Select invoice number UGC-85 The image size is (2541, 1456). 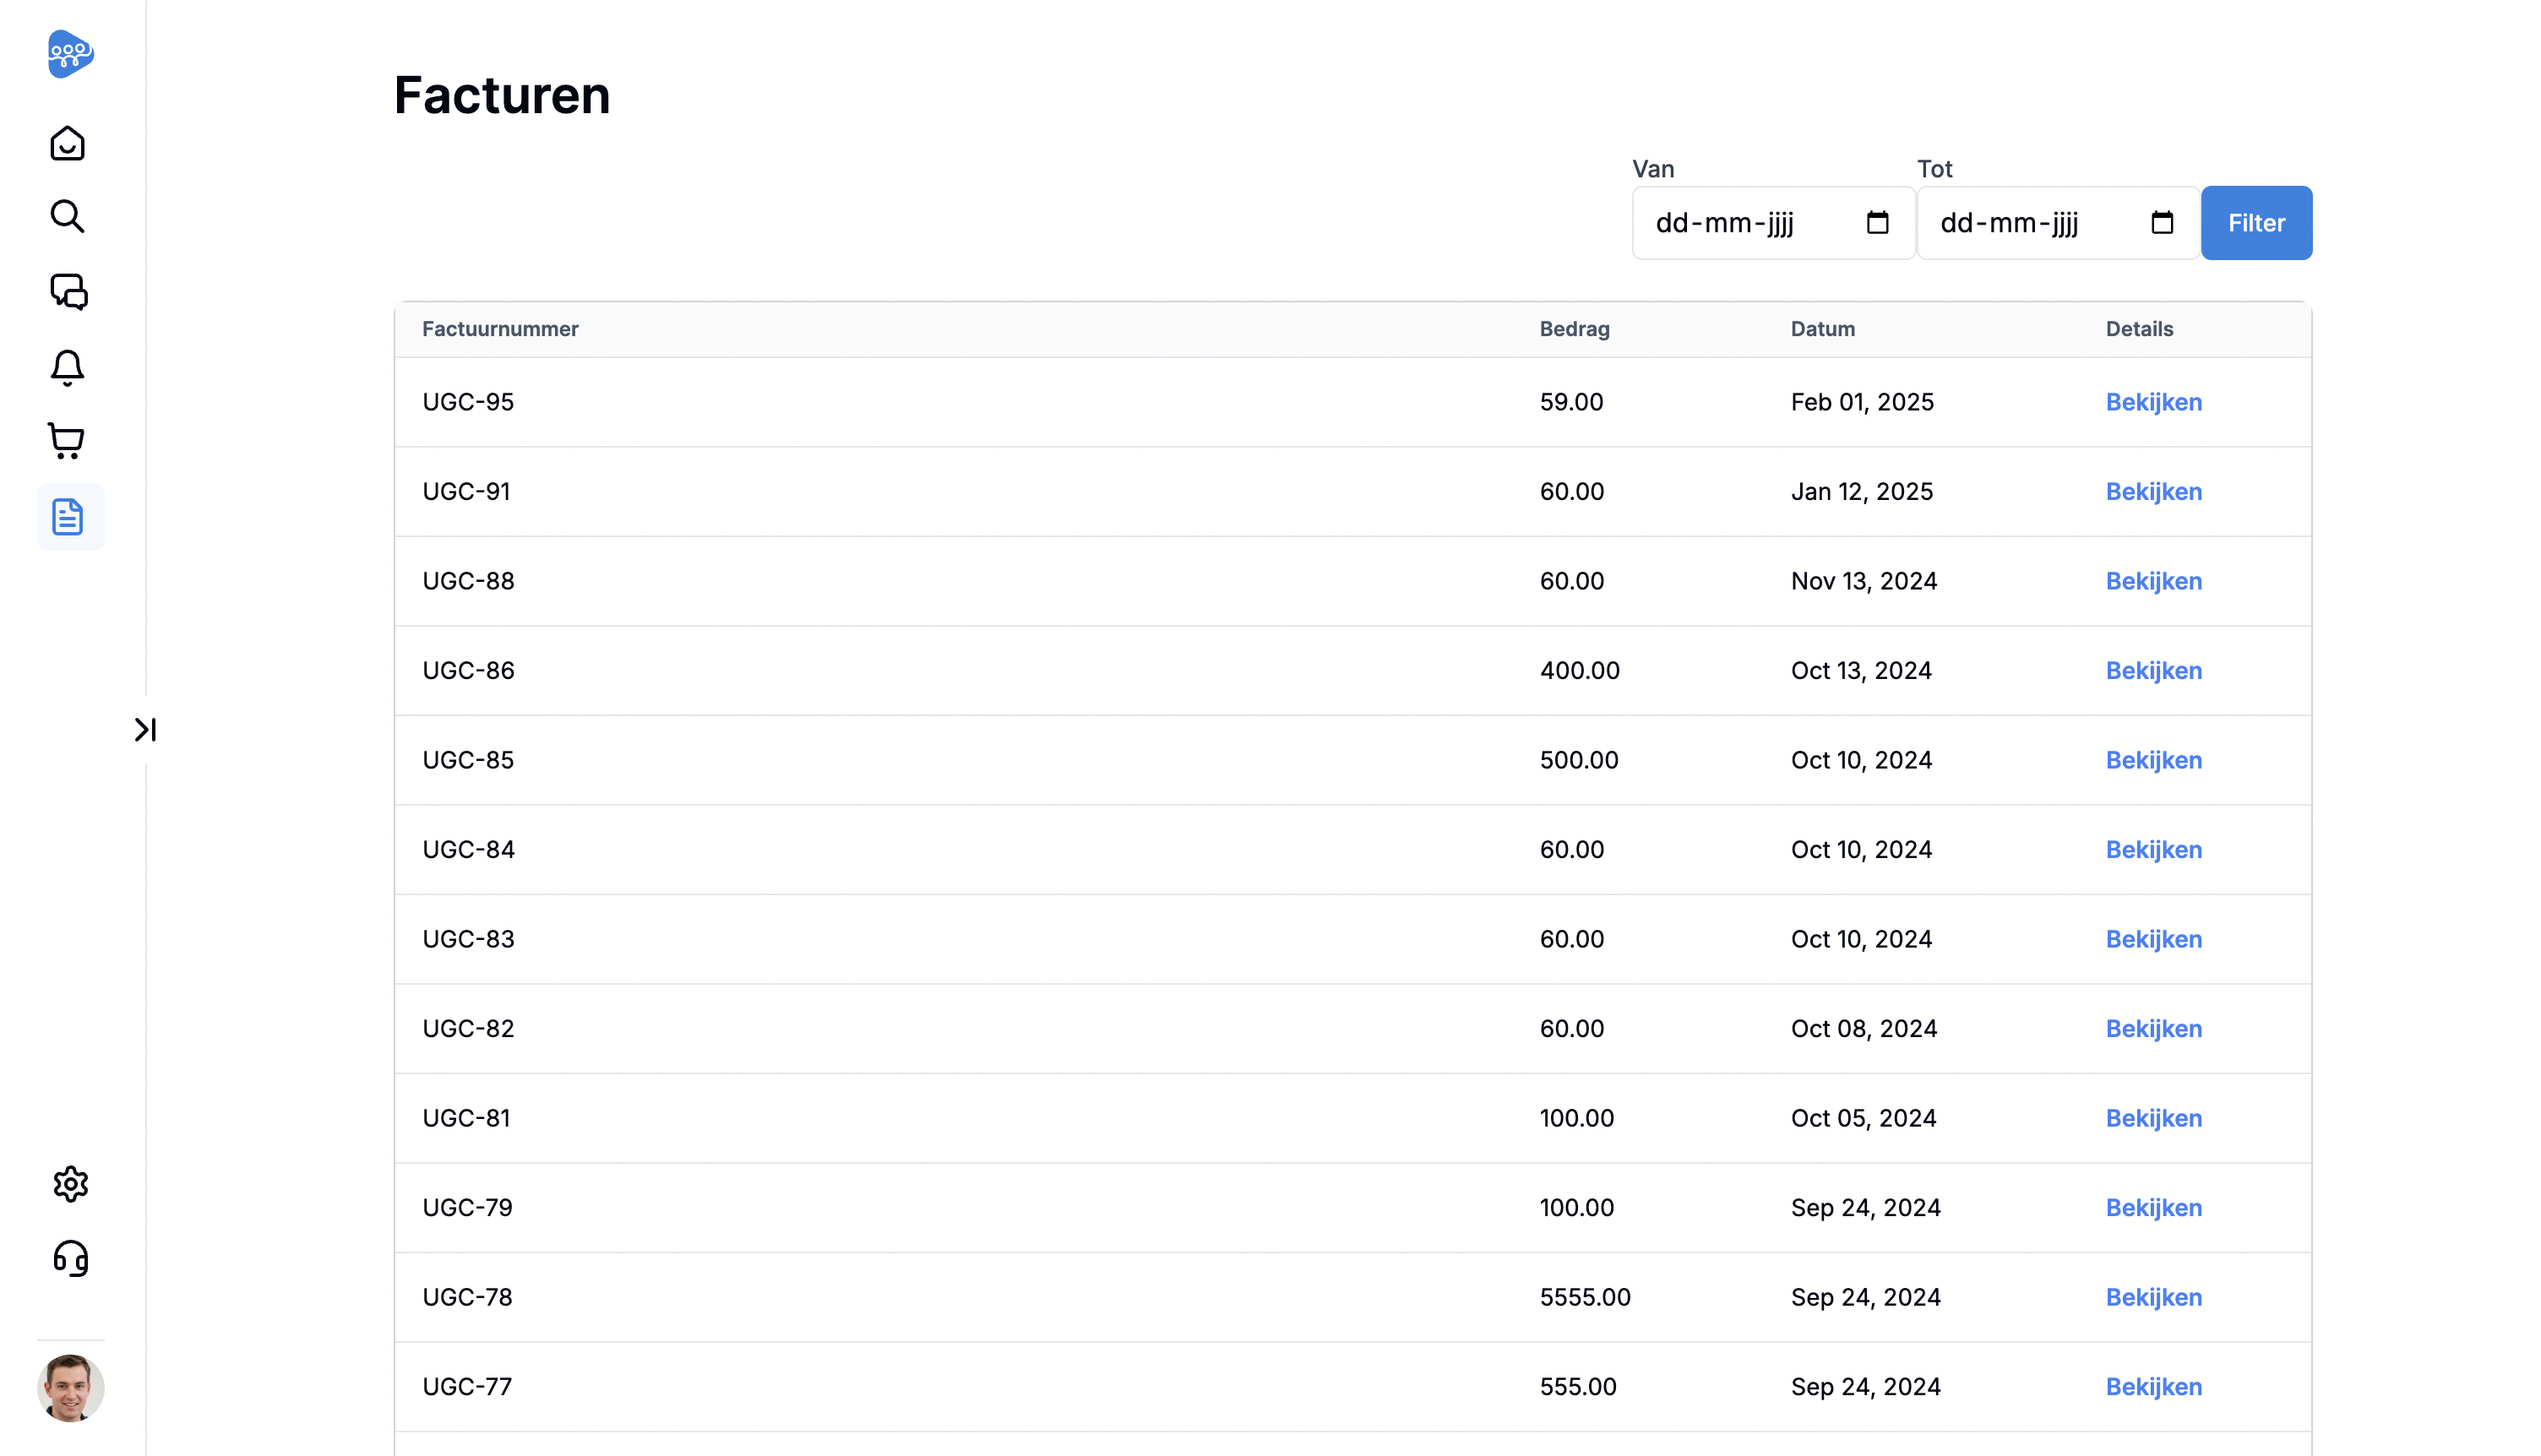click(x=468, y=760)
